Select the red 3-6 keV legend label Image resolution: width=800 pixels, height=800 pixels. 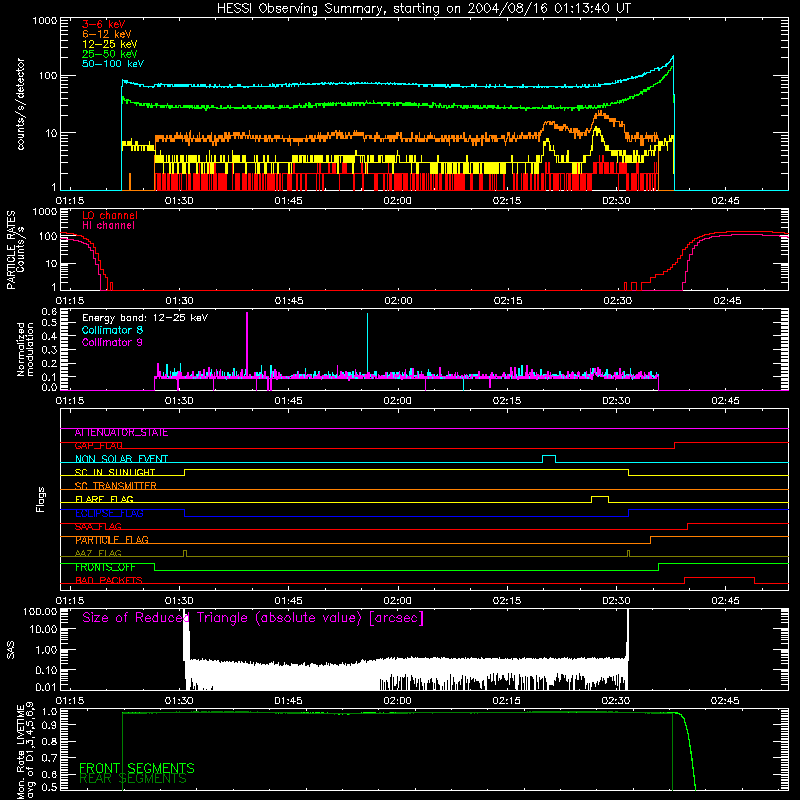(104, 24)
